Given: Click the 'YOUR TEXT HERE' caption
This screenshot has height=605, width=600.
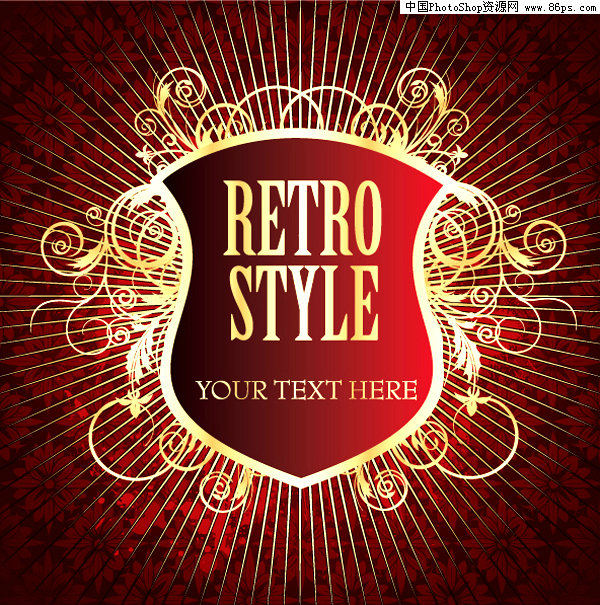Looking at the screenshot, I should tap(306, 390).
